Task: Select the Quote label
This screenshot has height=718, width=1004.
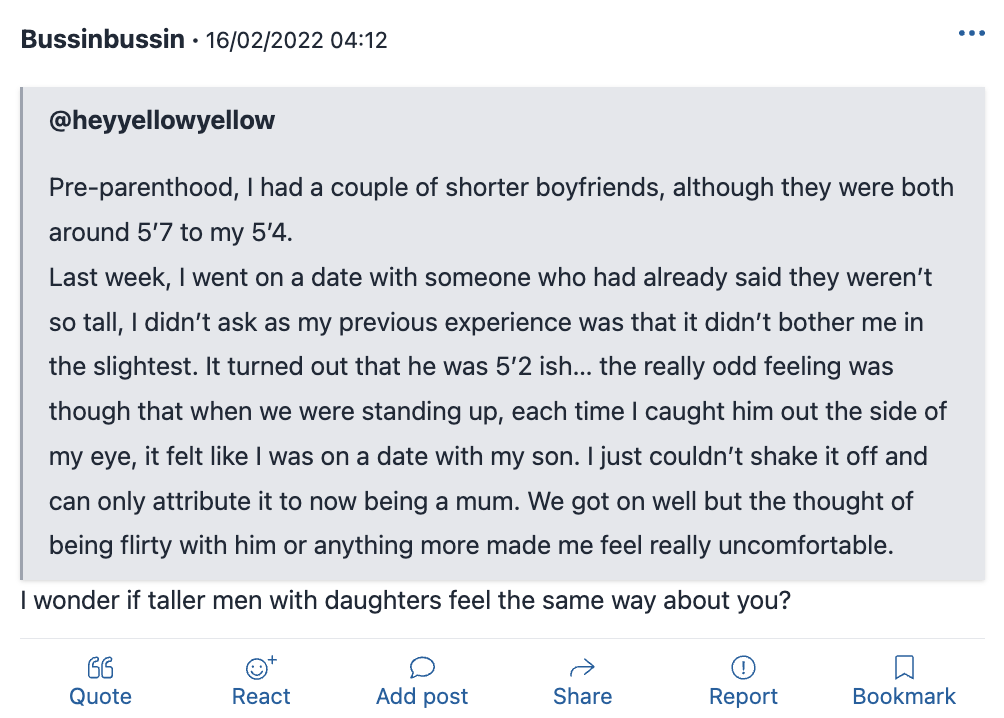Action: 101,696
